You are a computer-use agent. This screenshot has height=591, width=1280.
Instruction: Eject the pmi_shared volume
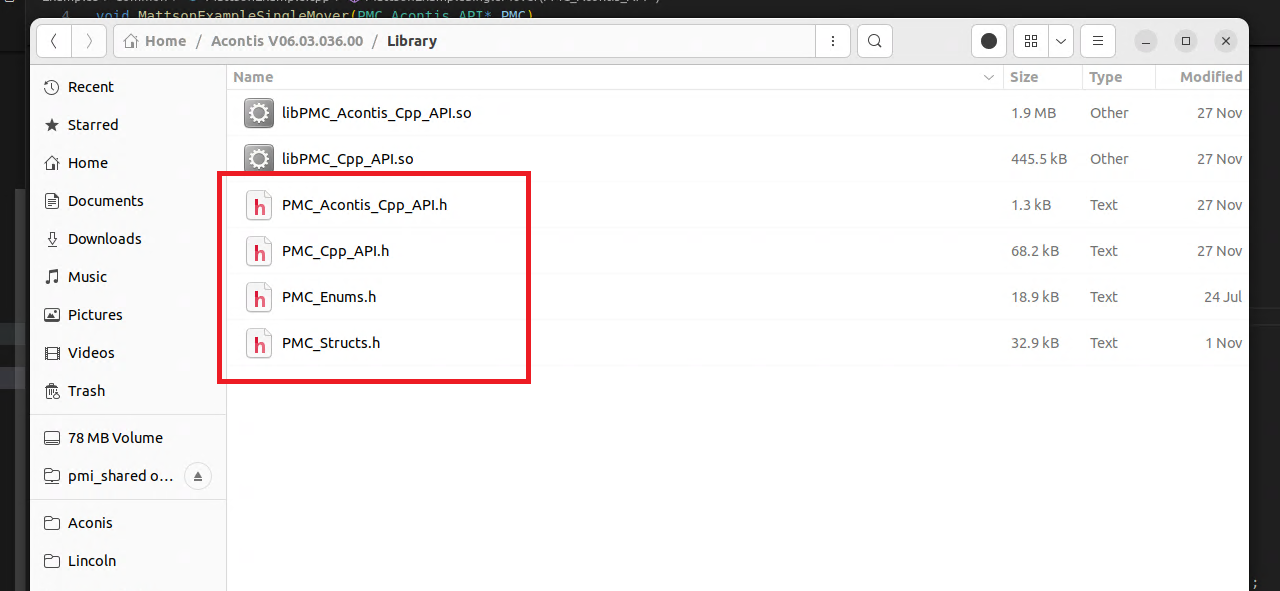coord(198,476)
